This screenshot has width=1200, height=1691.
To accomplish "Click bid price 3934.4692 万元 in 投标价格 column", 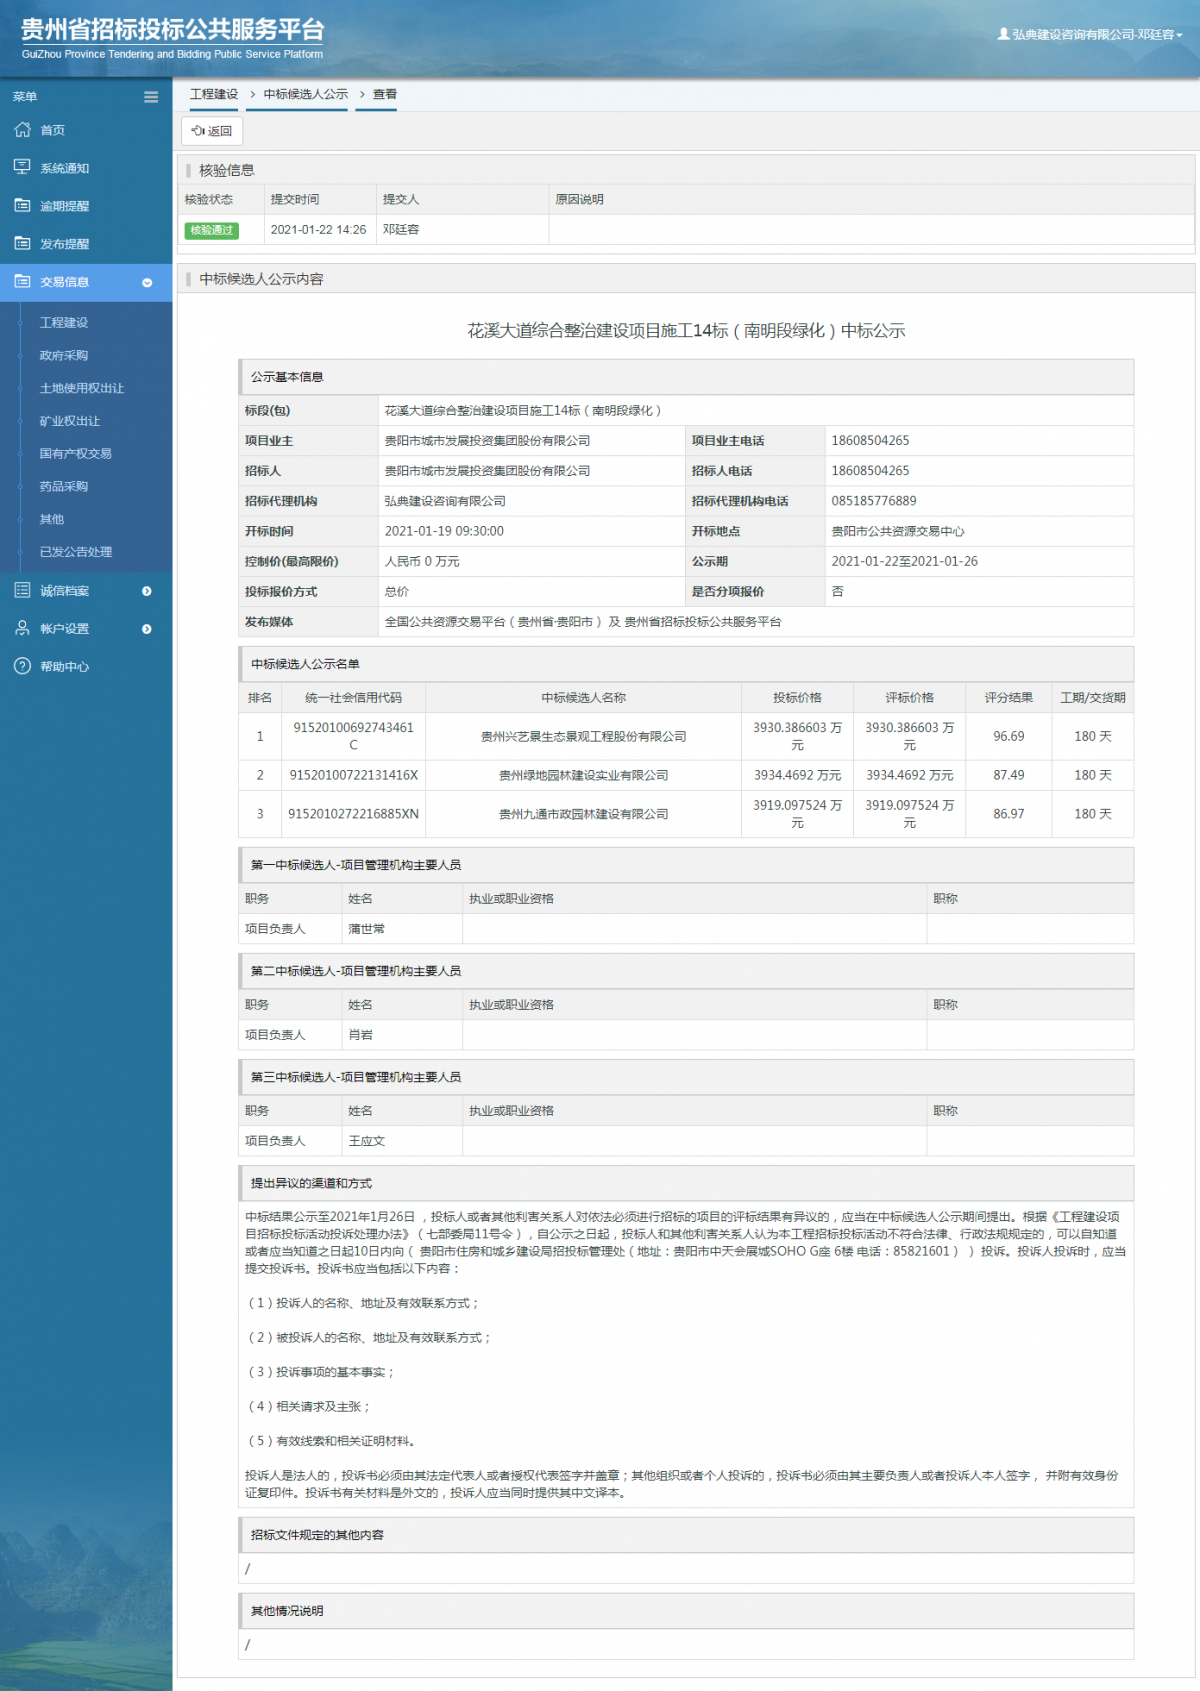I will 798,776.
